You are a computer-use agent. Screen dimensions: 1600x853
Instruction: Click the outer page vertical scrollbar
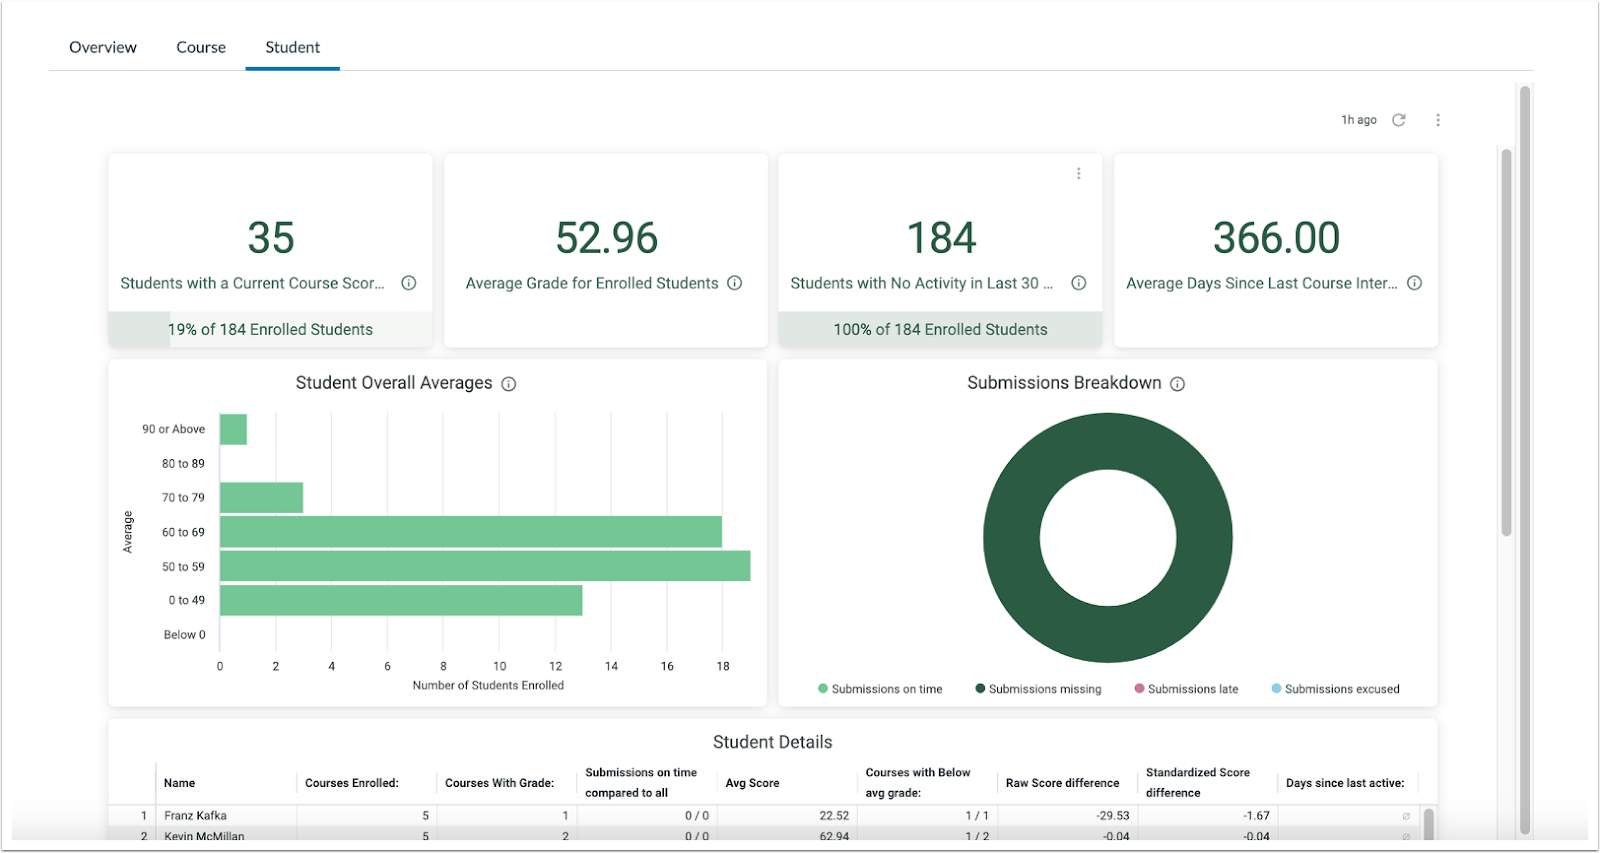(x=1525, y=460)
